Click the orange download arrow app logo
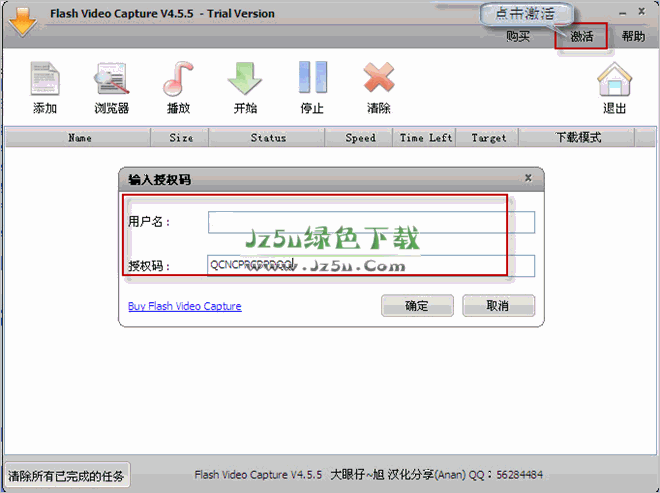Image resolution: width=660 pixels, height=493 pixels. coord(22,22)
